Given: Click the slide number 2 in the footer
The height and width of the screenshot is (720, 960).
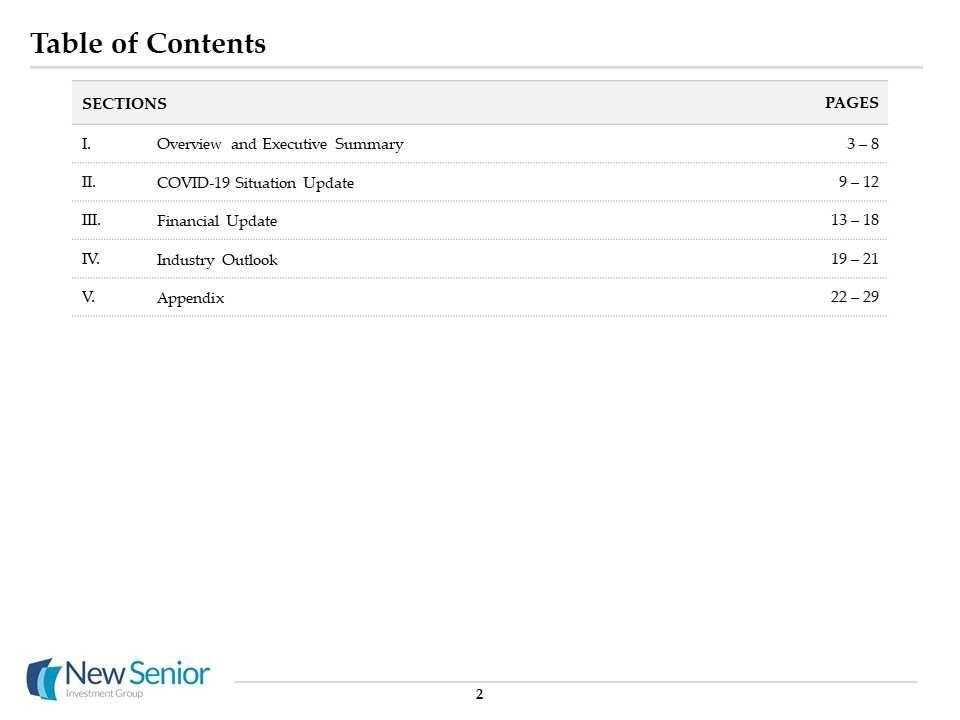Looking at the screenshot, I should click(x=480, y=694).
